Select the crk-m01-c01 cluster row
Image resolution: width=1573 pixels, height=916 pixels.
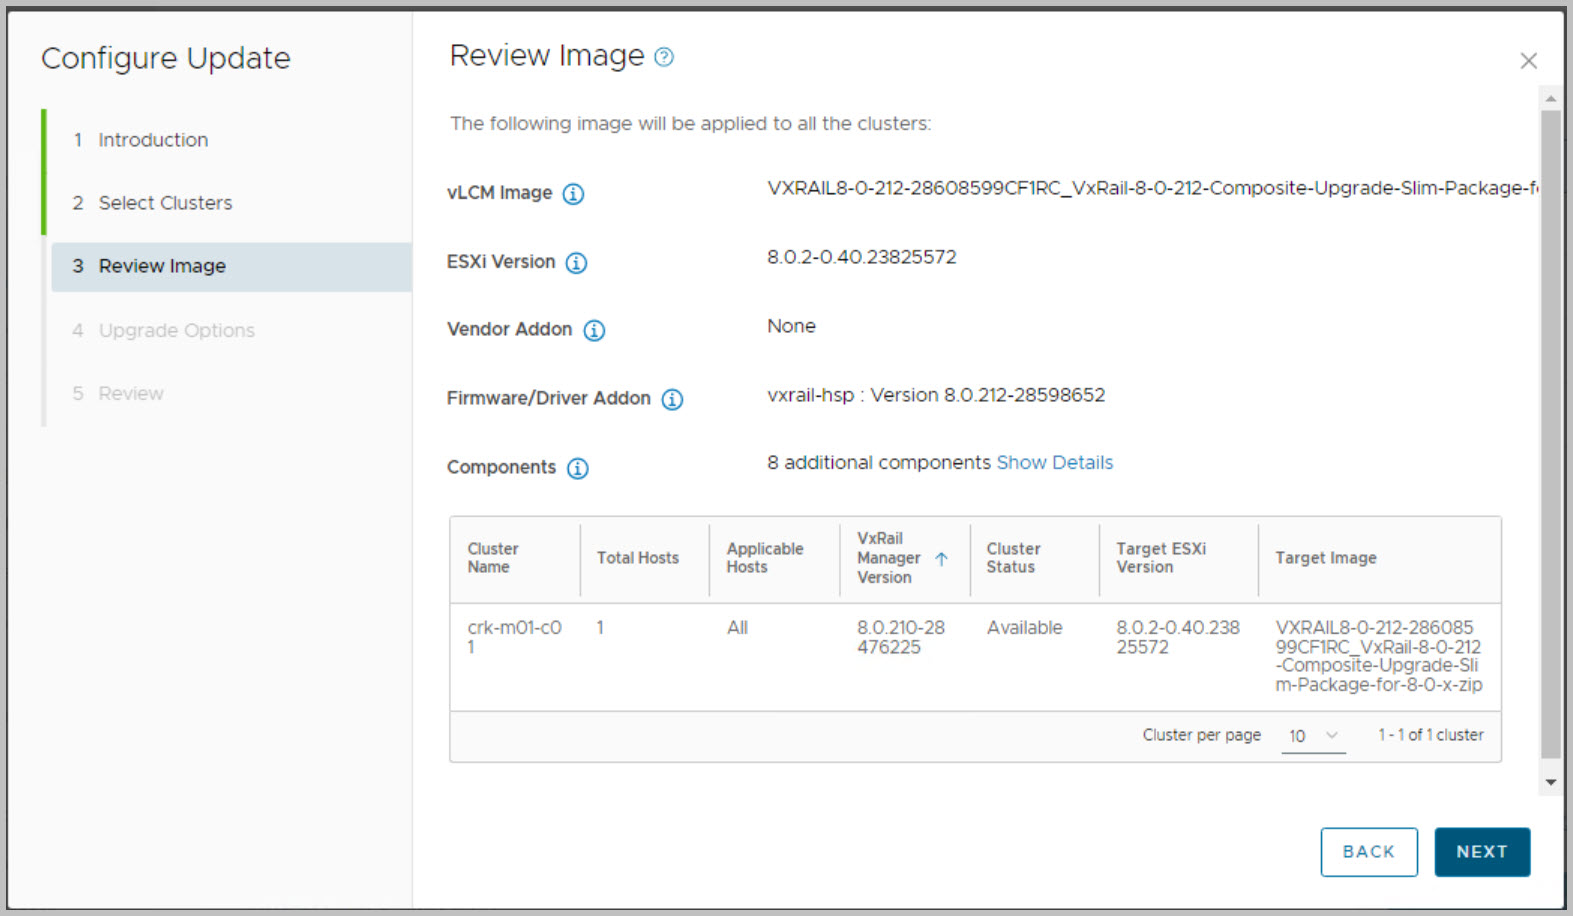[514, 637]
